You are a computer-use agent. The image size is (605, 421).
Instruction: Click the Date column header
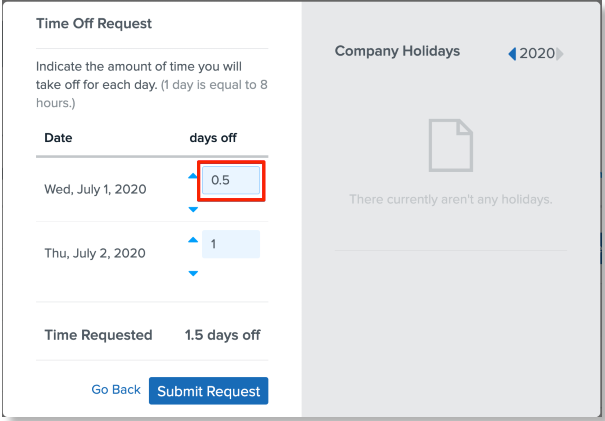click(x=58, y=137)
